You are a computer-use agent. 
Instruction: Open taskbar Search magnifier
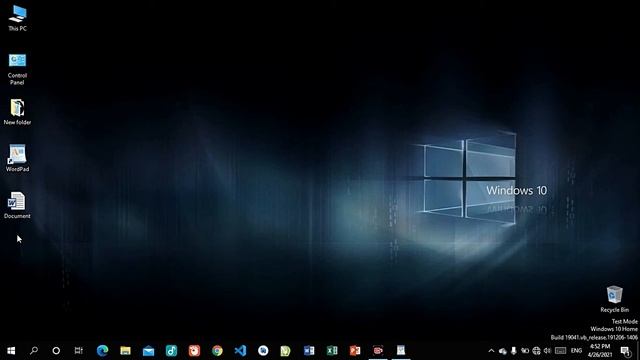[x=34, y=350]
